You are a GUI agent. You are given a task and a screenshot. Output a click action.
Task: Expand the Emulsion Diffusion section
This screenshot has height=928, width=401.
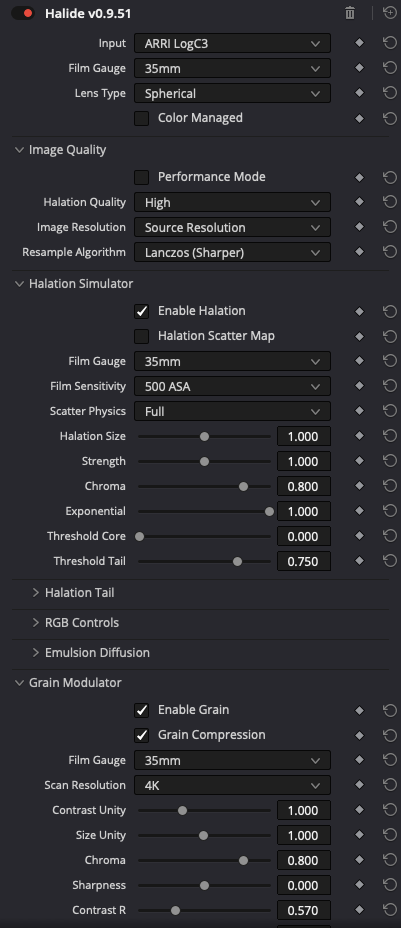[x=35, y=652]
